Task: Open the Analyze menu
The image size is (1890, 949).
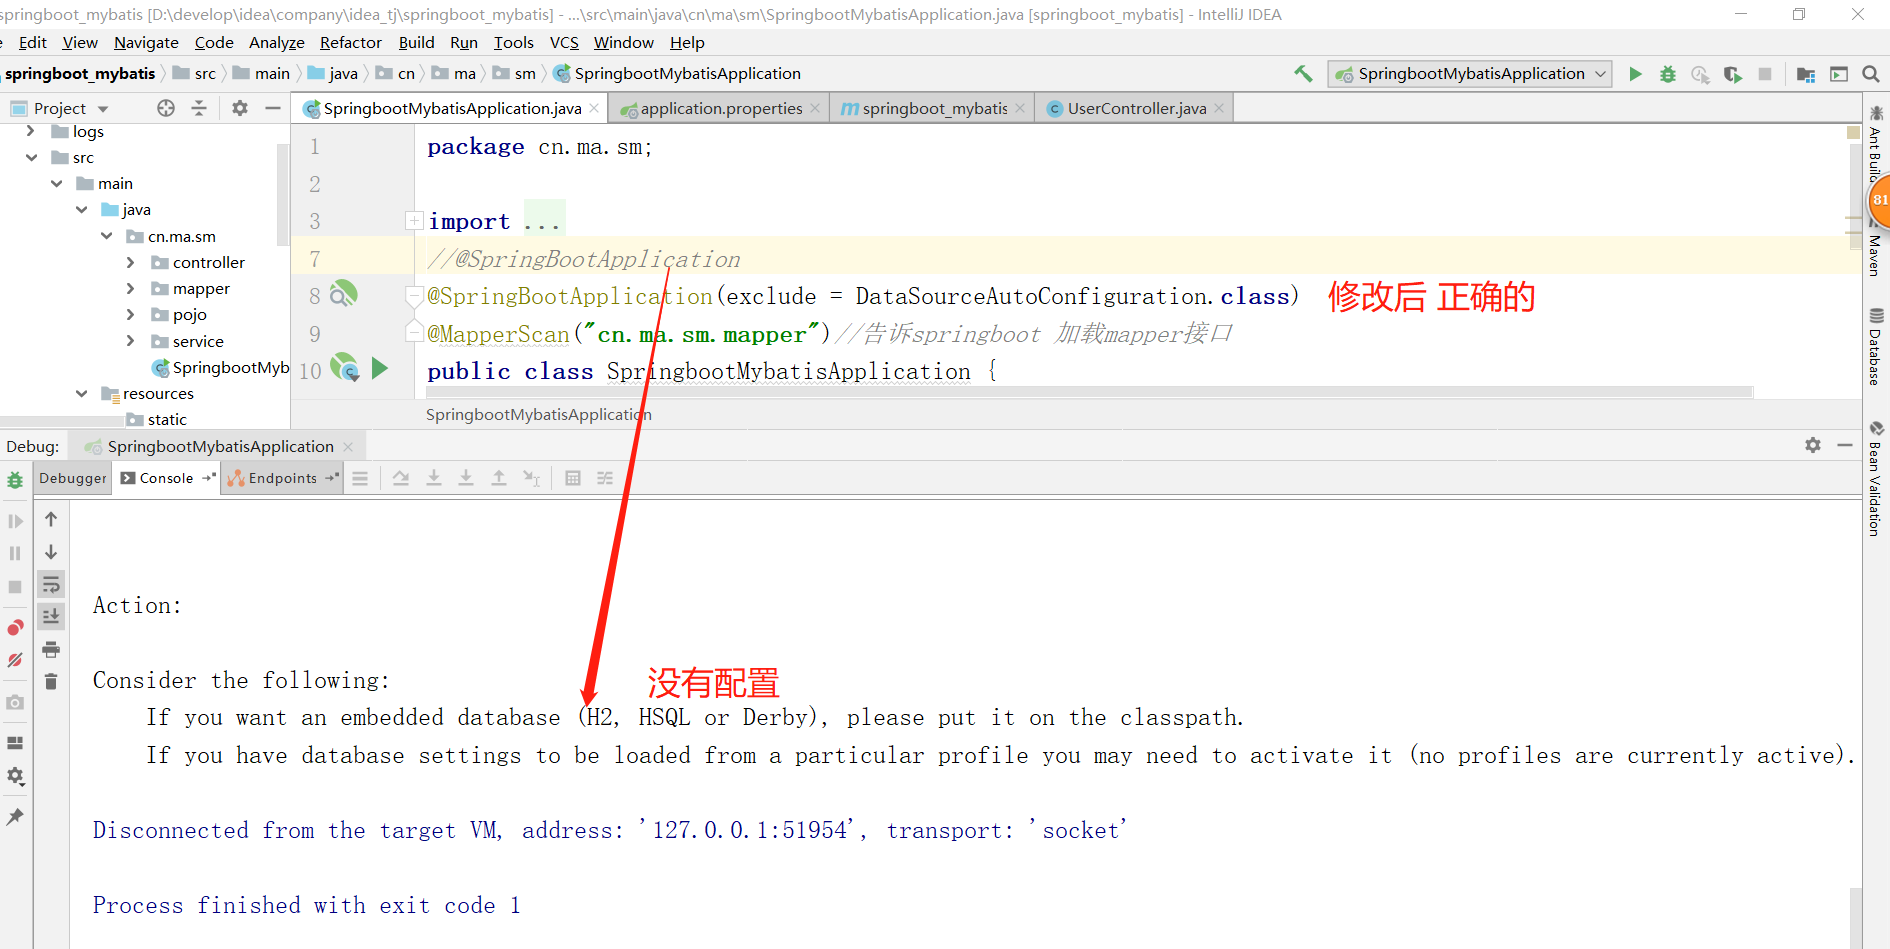Action: (x=277, y=42)
